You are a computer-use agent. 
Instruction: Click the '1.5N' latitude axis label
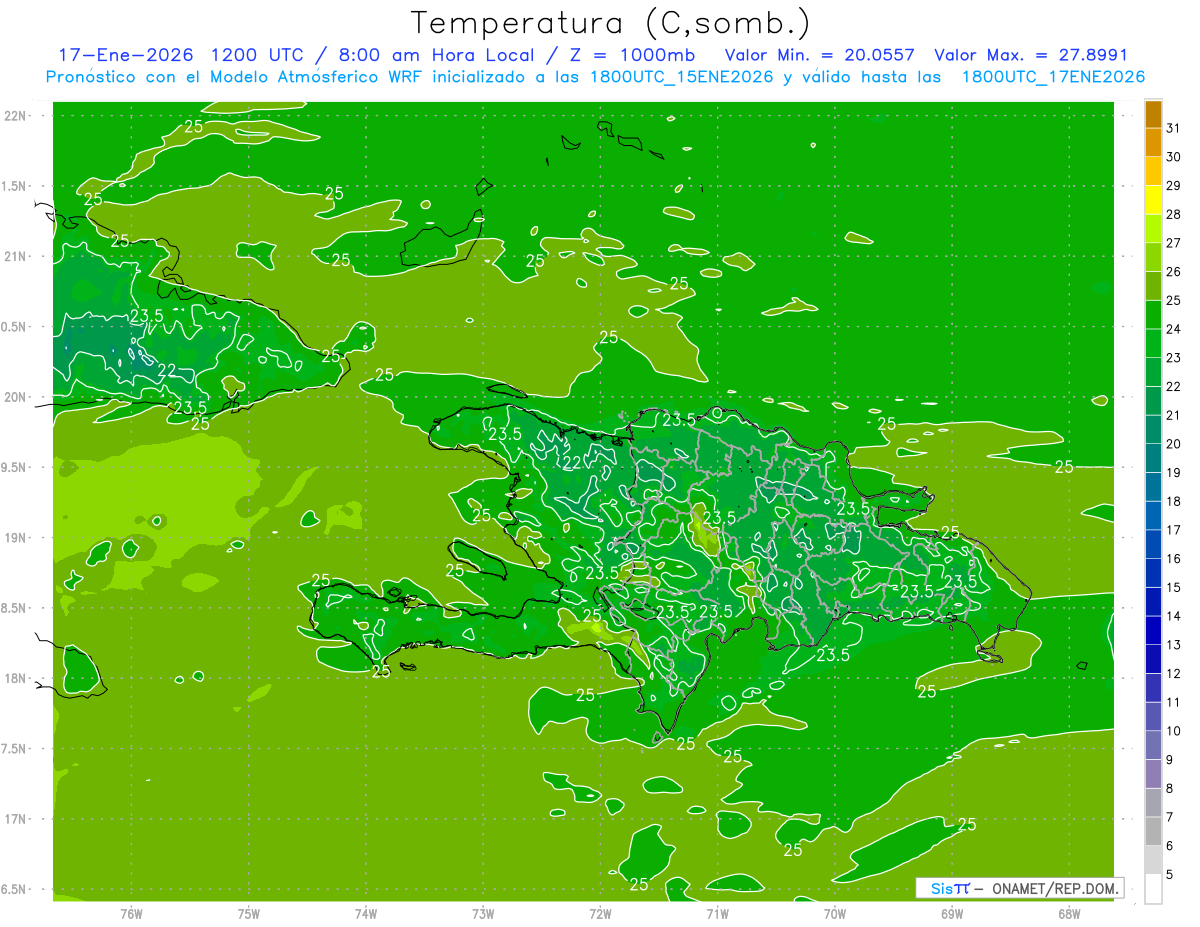(15, 186)
